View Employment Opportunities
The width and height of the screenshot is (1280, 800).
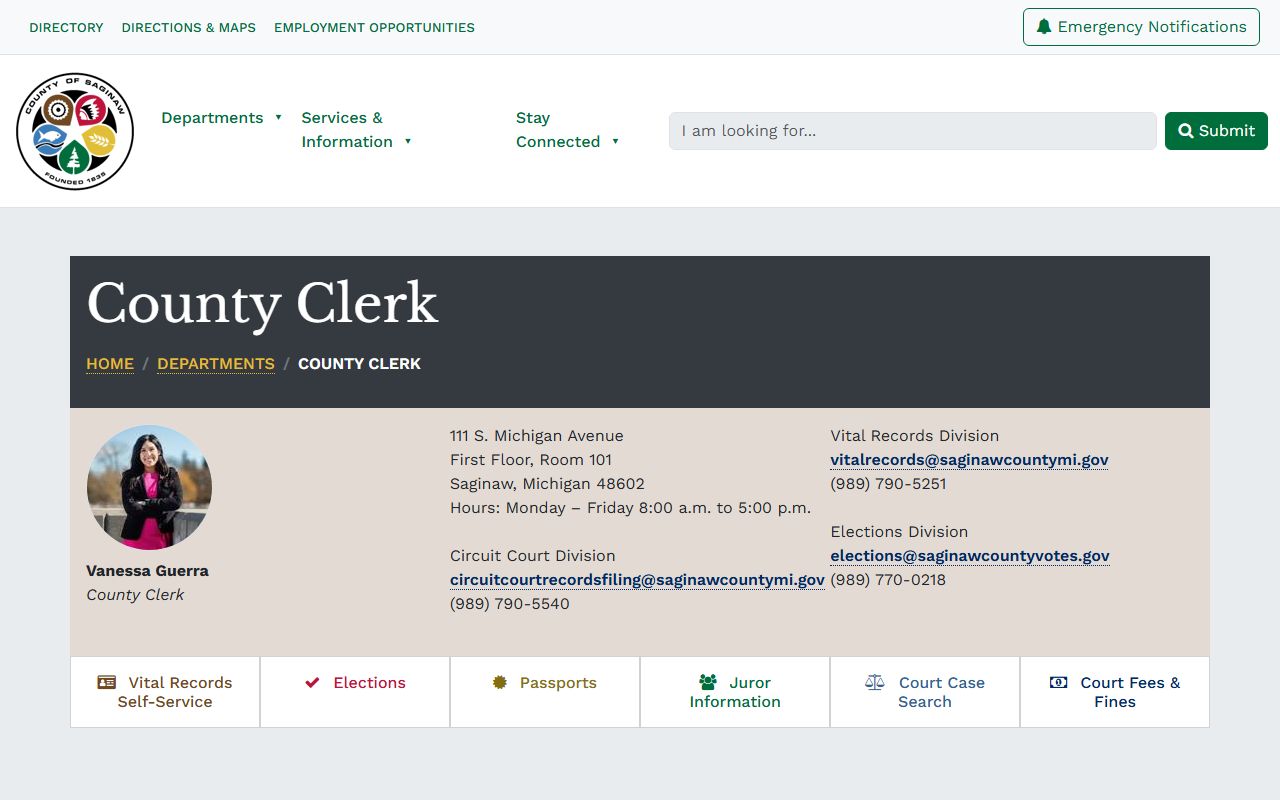[x=374, y=28]
